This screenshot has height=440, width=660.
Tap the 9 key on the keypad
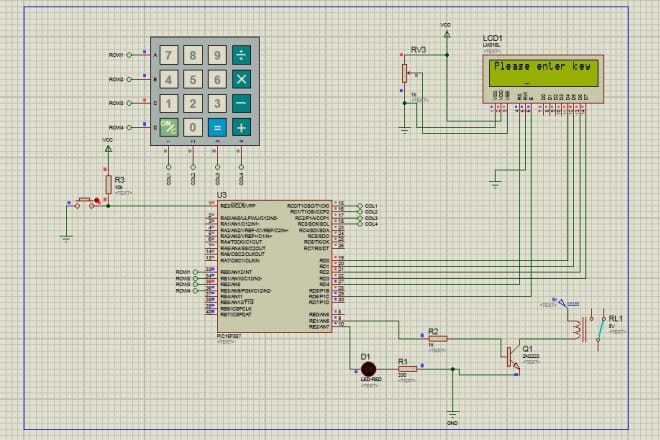(217, 55)
